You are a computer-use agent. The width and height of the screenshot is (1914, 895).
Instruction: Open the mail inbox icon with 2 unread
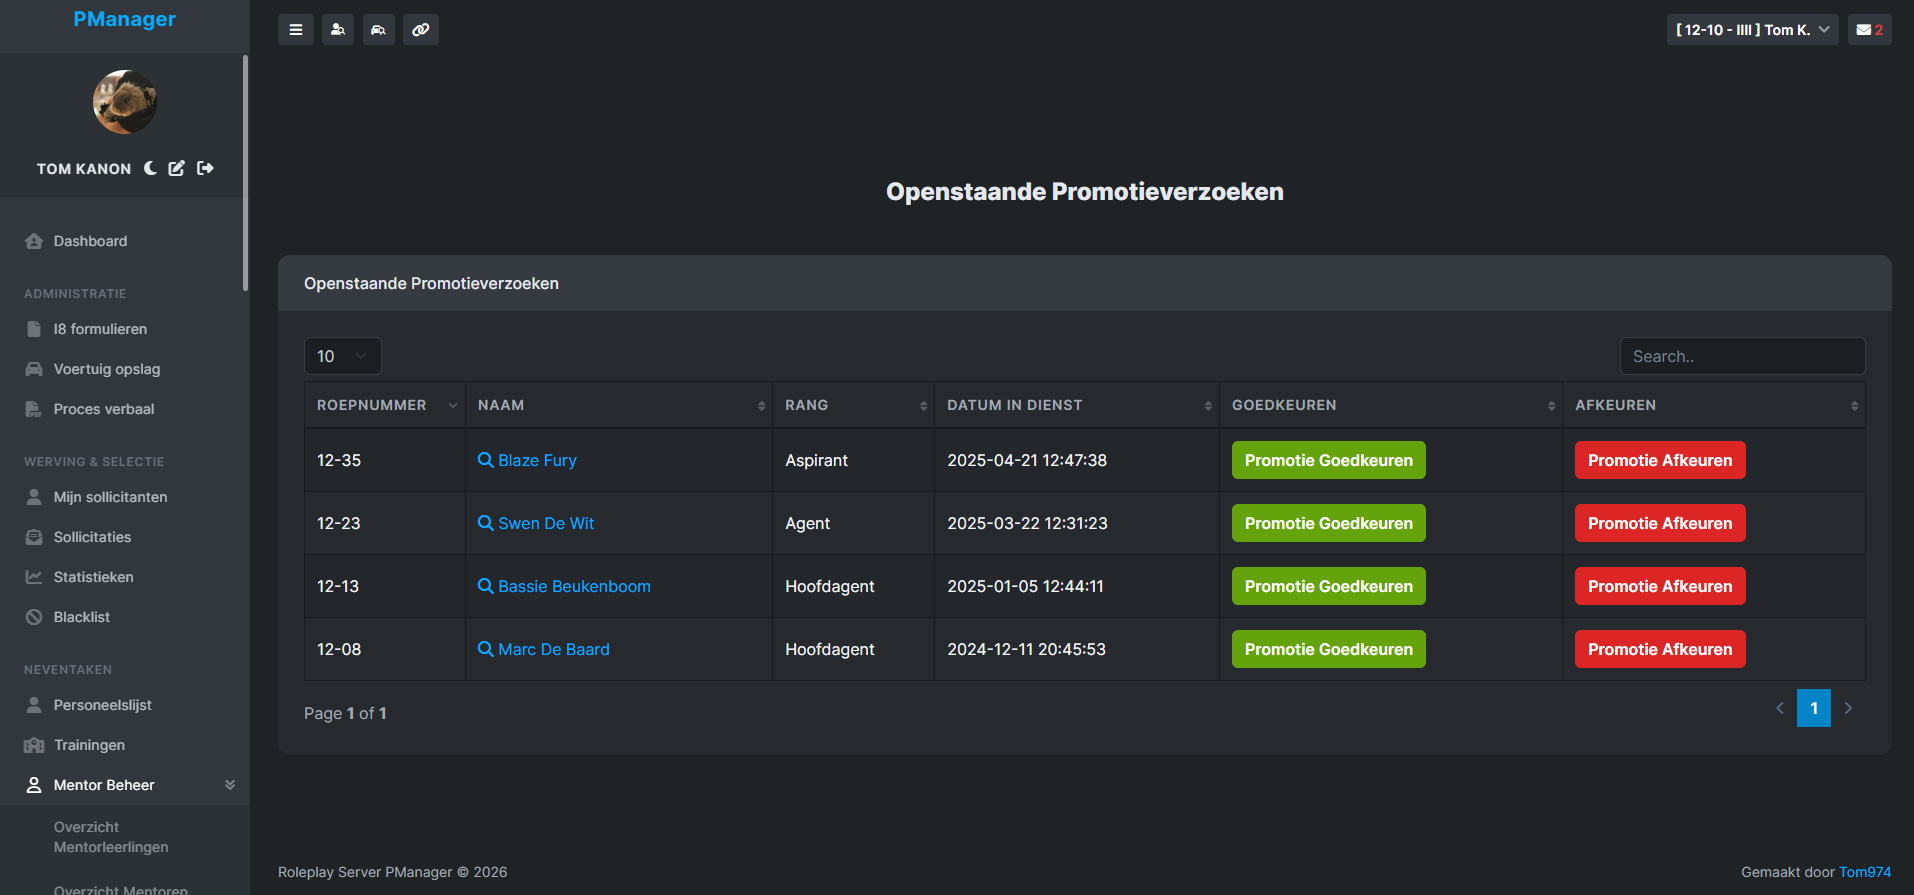pyautogui.click(x=1869, y=30)
